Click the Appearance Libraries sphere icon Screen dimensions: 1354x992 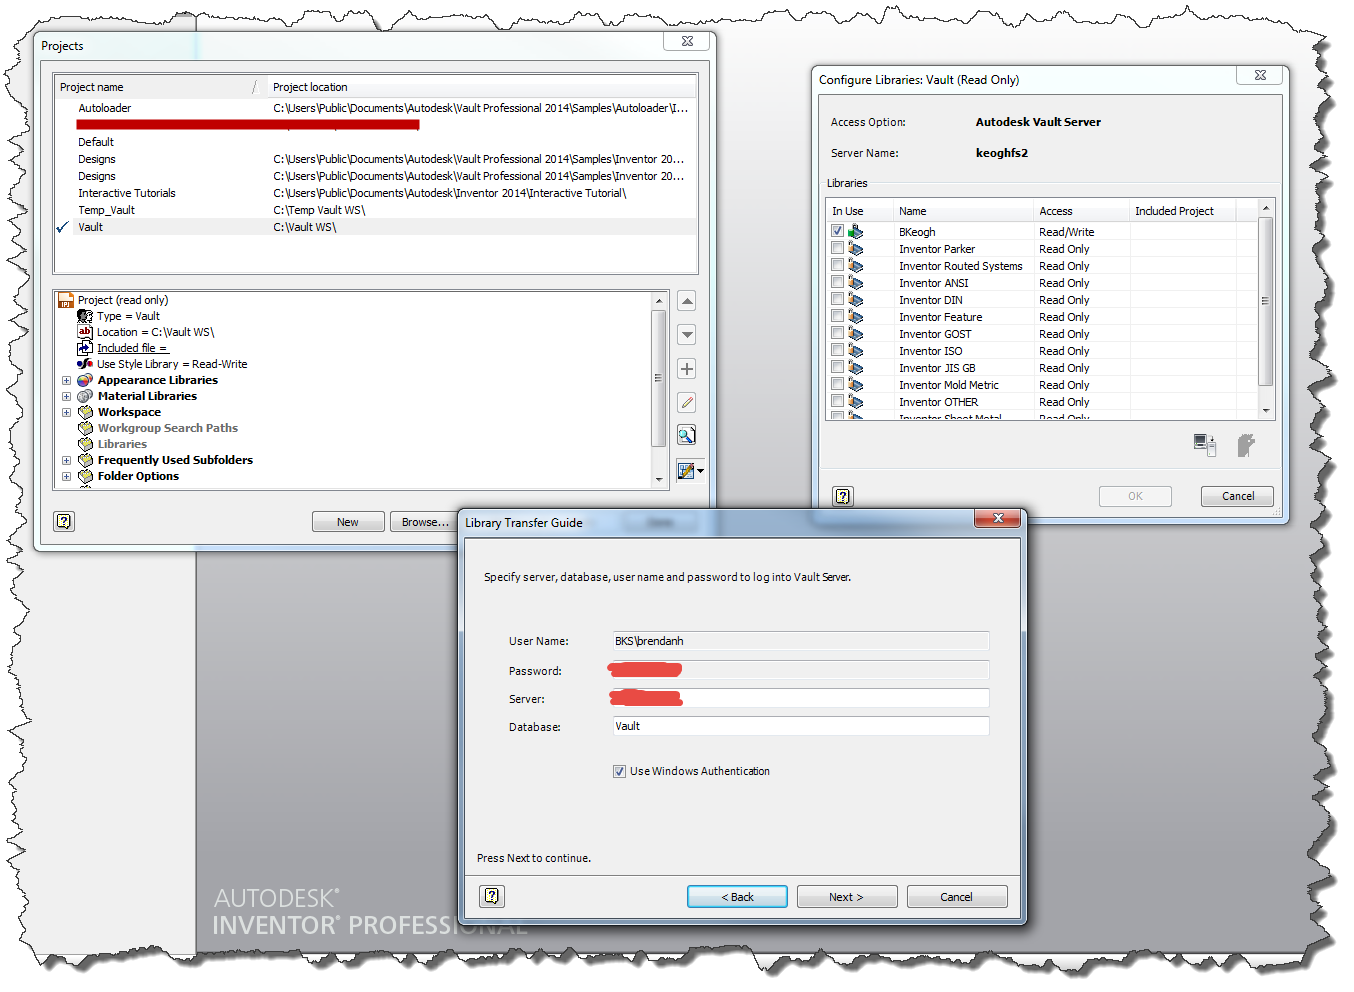(85, 380)
